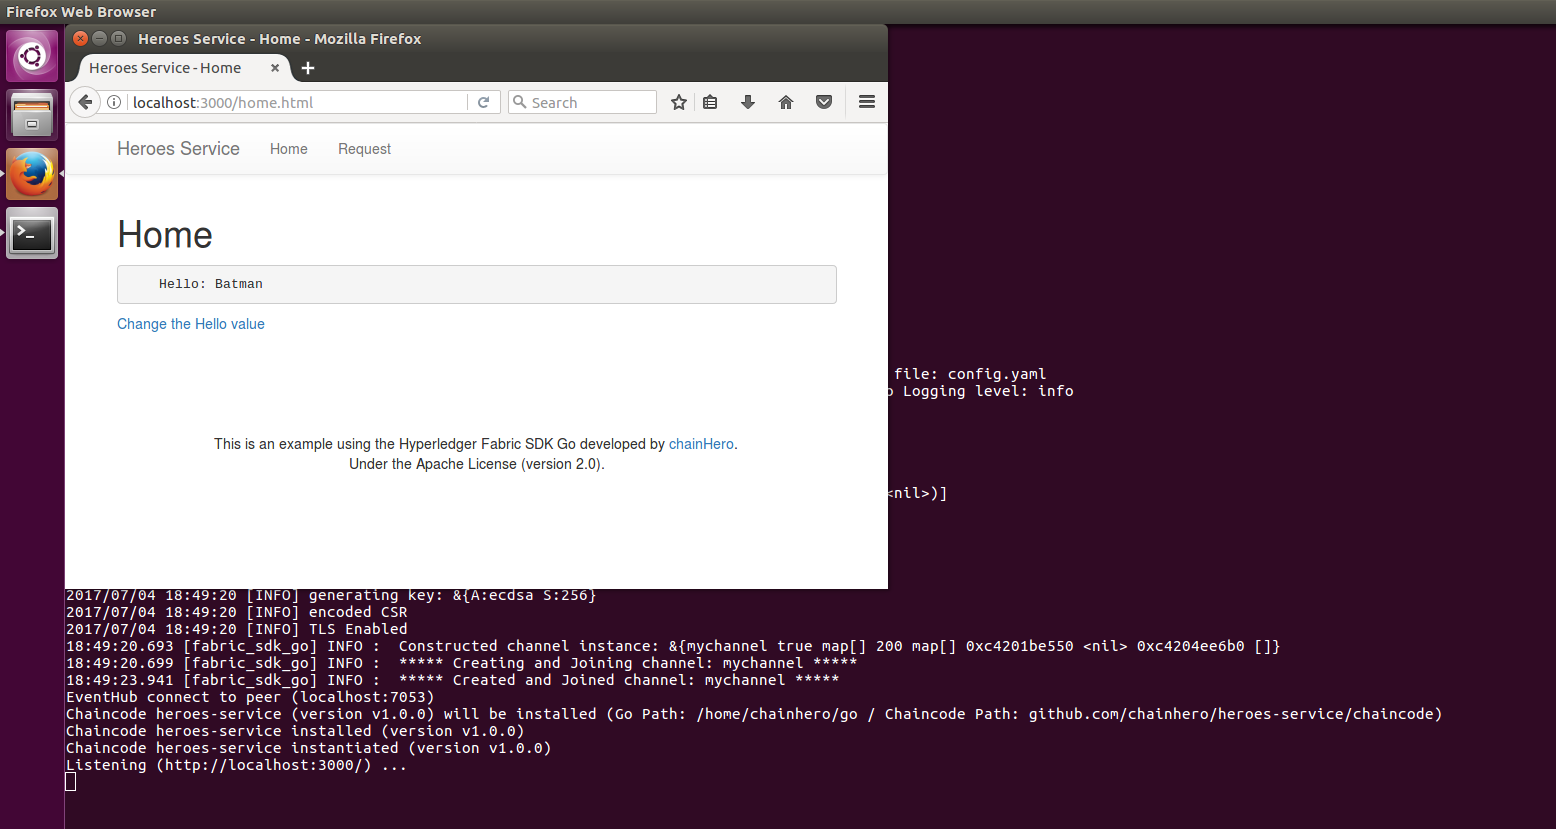Click the search magnifier icon
Screen dimensions: 1556x829
click(519, 102)
